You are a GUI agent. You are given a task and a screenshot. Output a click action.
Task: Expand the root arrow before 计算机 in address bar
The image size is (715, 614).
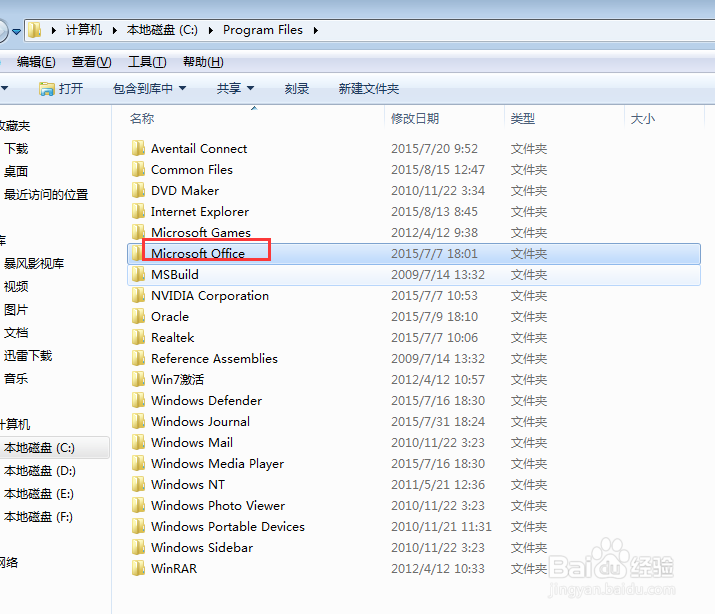click(x=54, y=31)
